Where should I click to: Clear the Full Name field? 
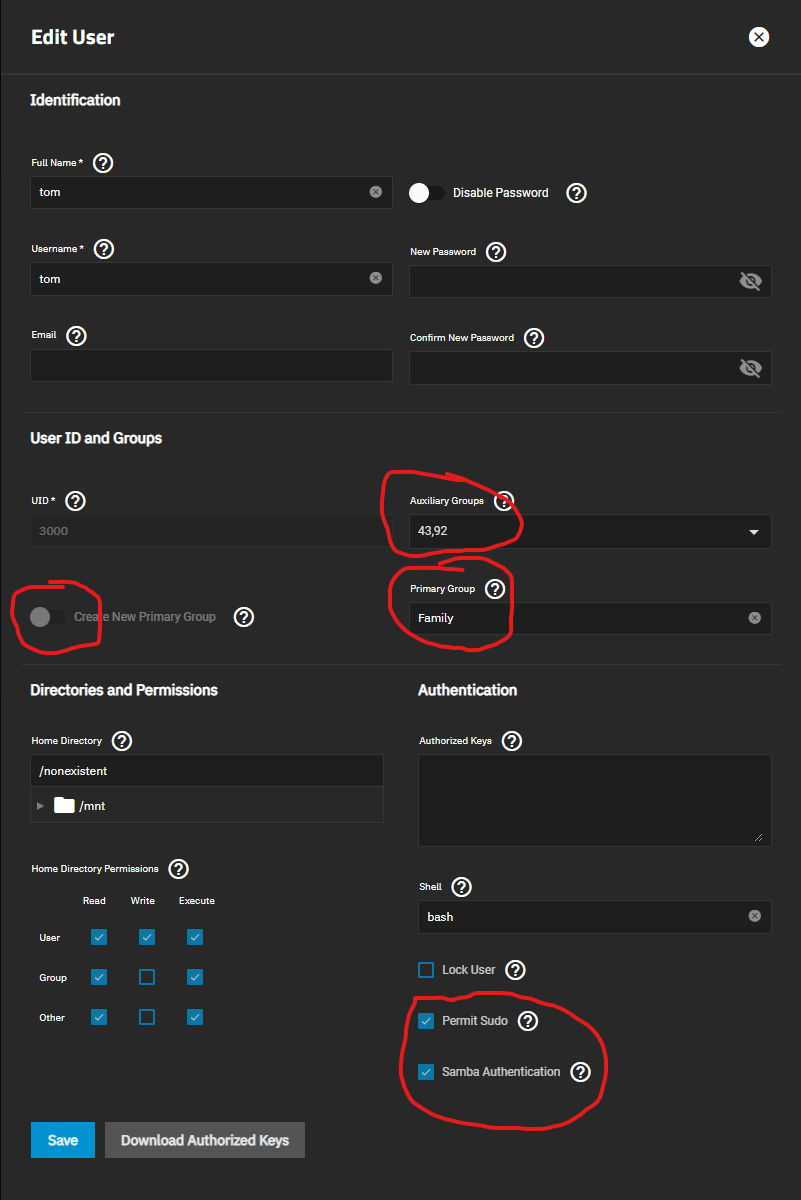[375, 192]
